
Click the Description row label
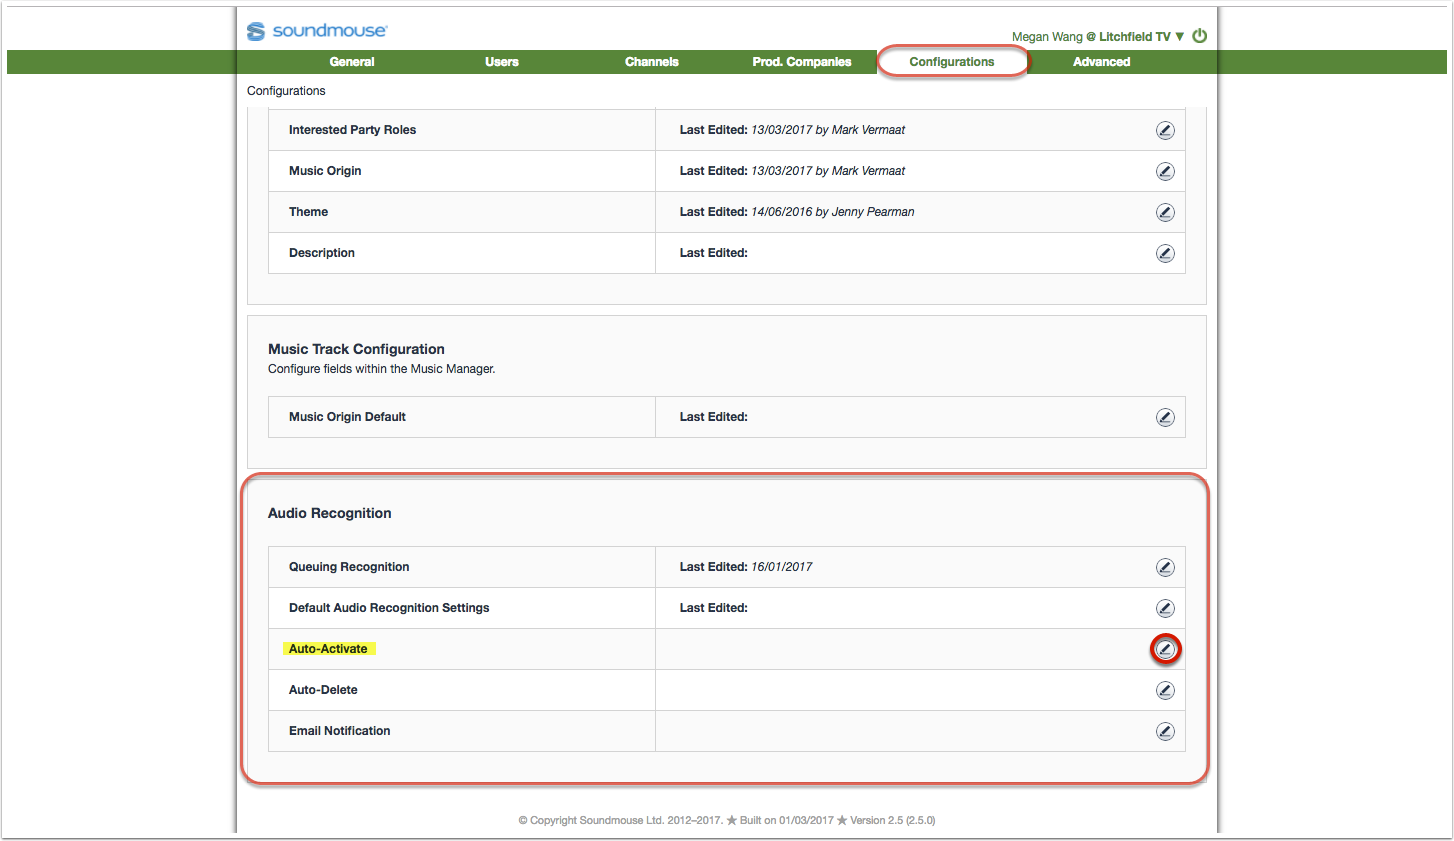click(322, 253)
